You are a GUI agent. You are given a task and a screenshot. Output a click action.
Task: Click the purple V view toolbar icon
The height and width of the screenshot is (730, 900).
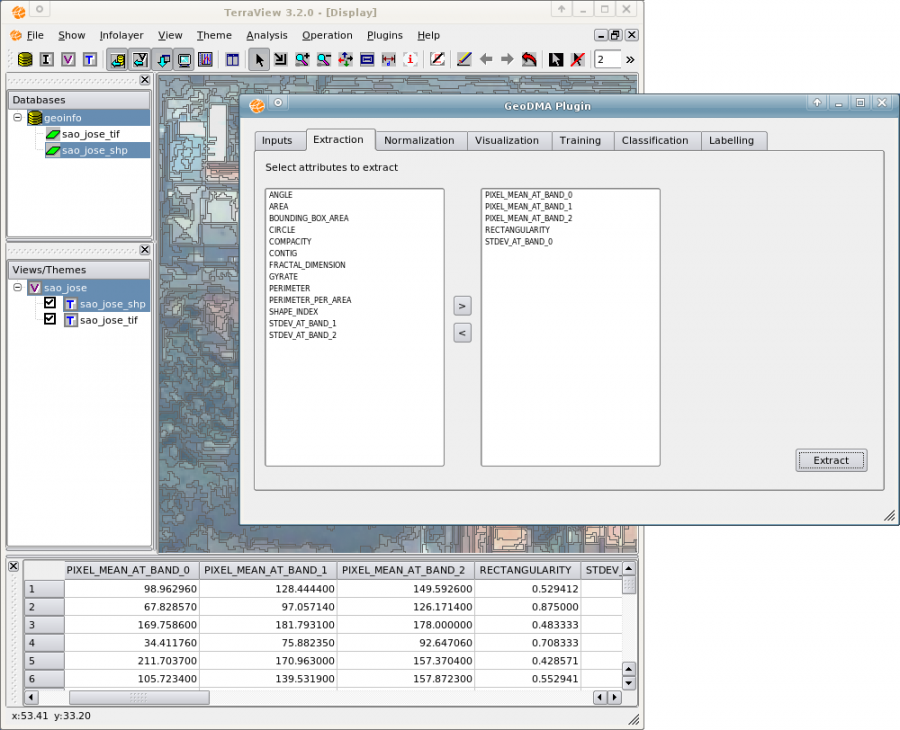coord(68,60)
